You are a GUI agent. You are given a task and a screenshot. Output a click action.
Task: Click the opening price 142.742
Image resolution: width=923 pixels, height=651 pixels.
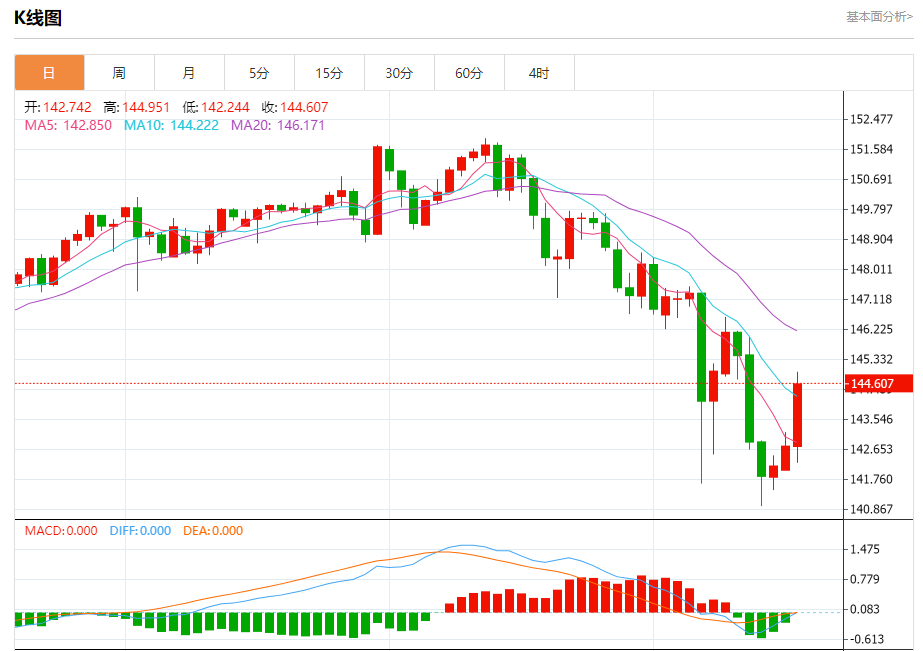click(x=67, y=107)
